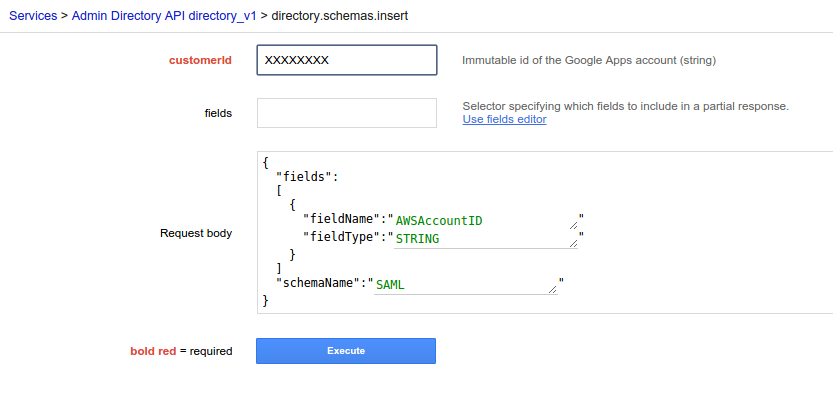Click the Selector specifying description text

[x=626, y=106]
